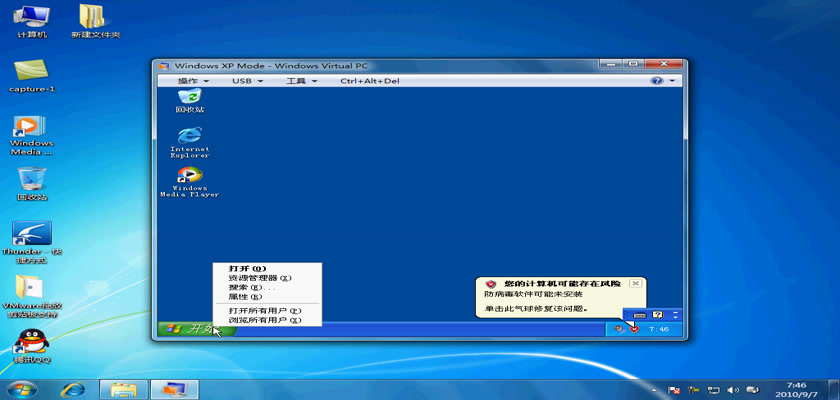
Task: Select 属性(R) in the context menu
Action: [245, 297]
